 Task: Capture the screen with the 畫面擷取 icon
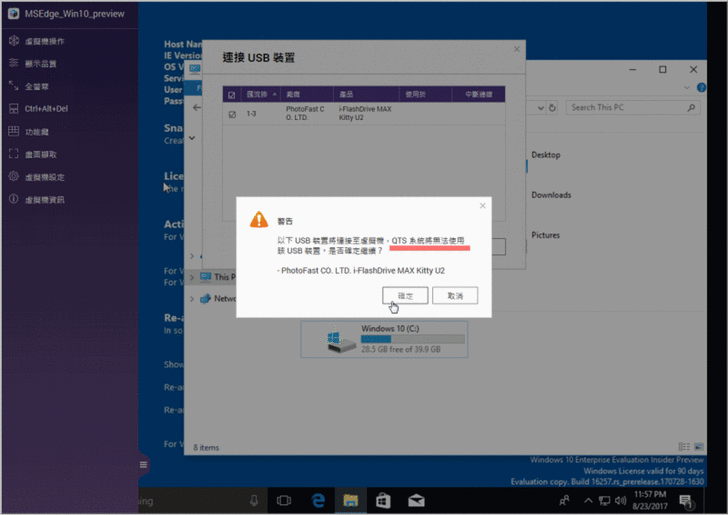tap(14, 154)
